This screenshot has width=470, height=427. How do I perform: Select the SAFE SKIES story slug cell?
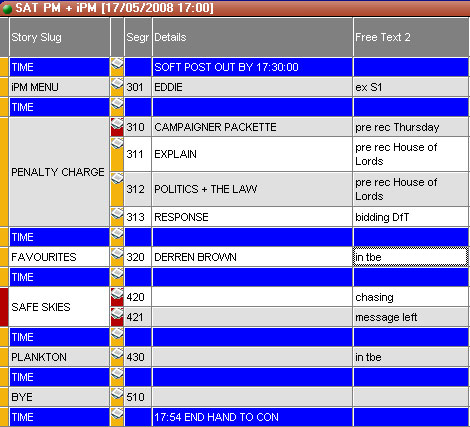tap(59, 307)
